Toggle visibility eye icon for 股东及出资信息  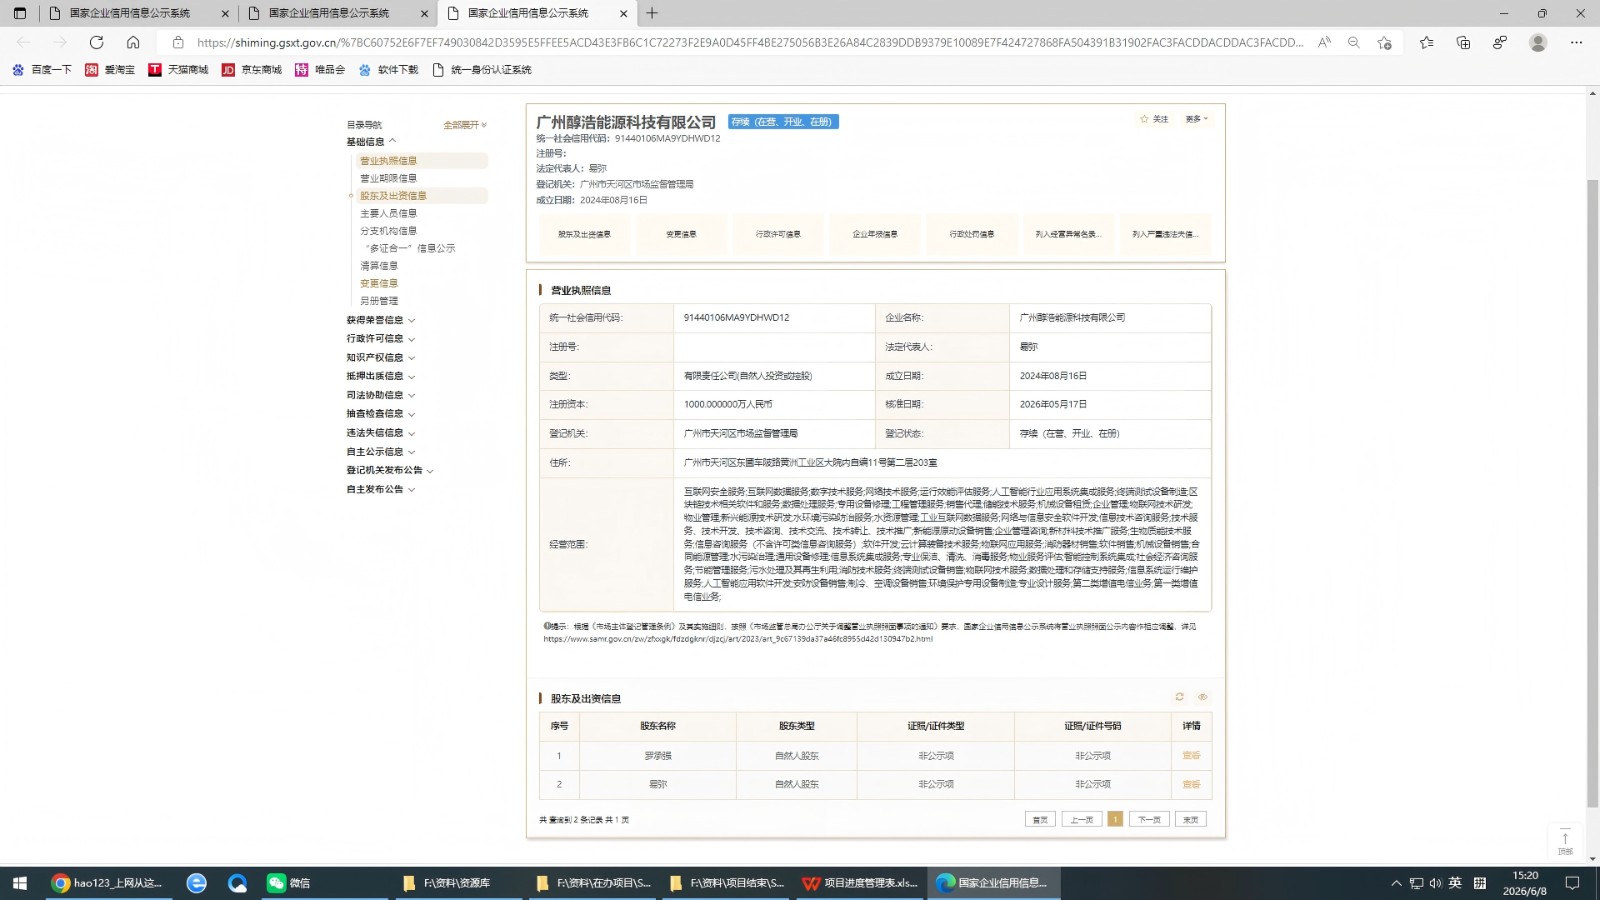coord(1203,697)
